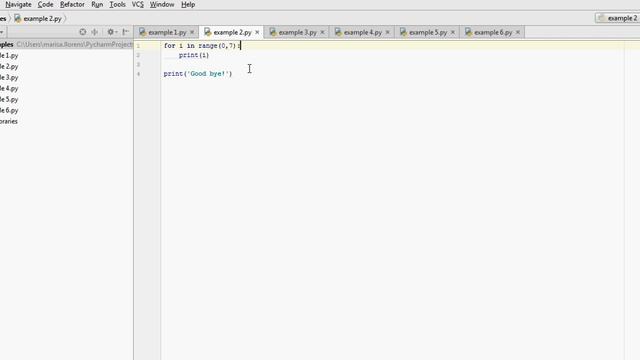The width and height of the screenshot is (640, 360).
Task: Open the Code menu
Action: click(45, 4)
